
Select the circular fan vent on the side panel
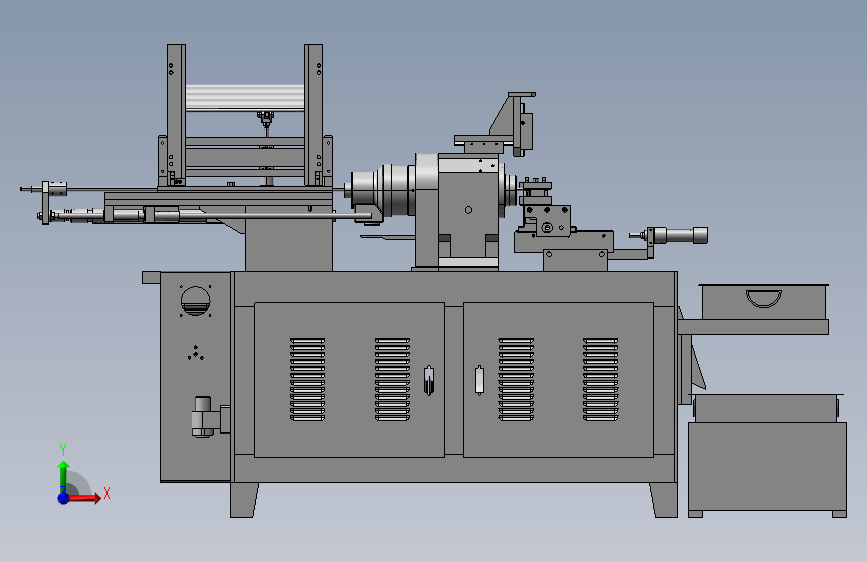coord(196,301)
